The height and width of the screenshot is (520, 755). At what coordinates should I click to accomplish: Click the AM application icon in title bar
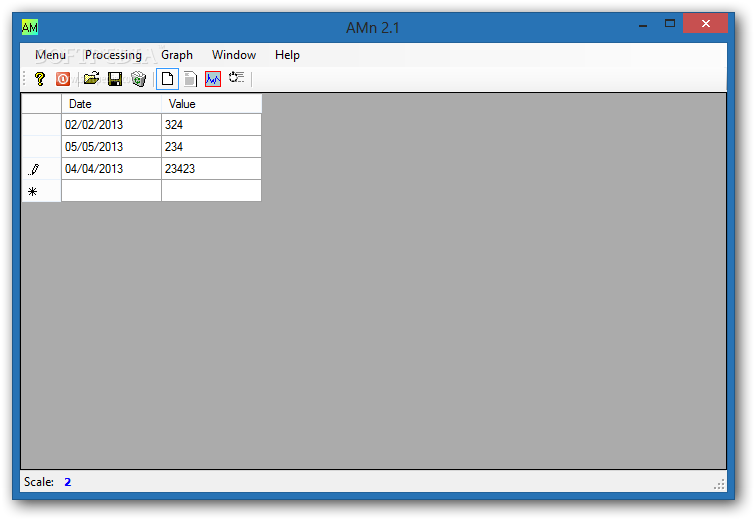30,26
